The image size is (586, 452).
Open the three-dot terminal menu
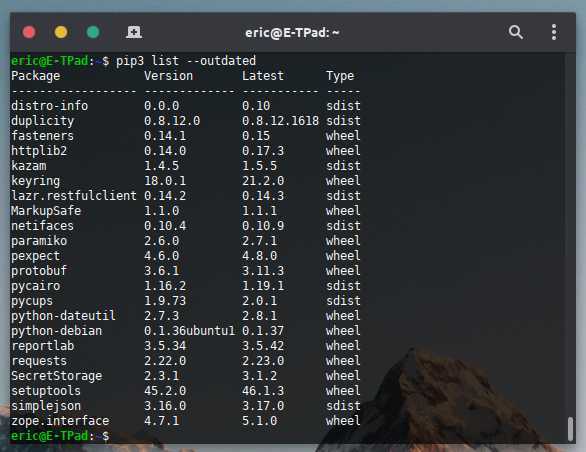click(554, 32)
